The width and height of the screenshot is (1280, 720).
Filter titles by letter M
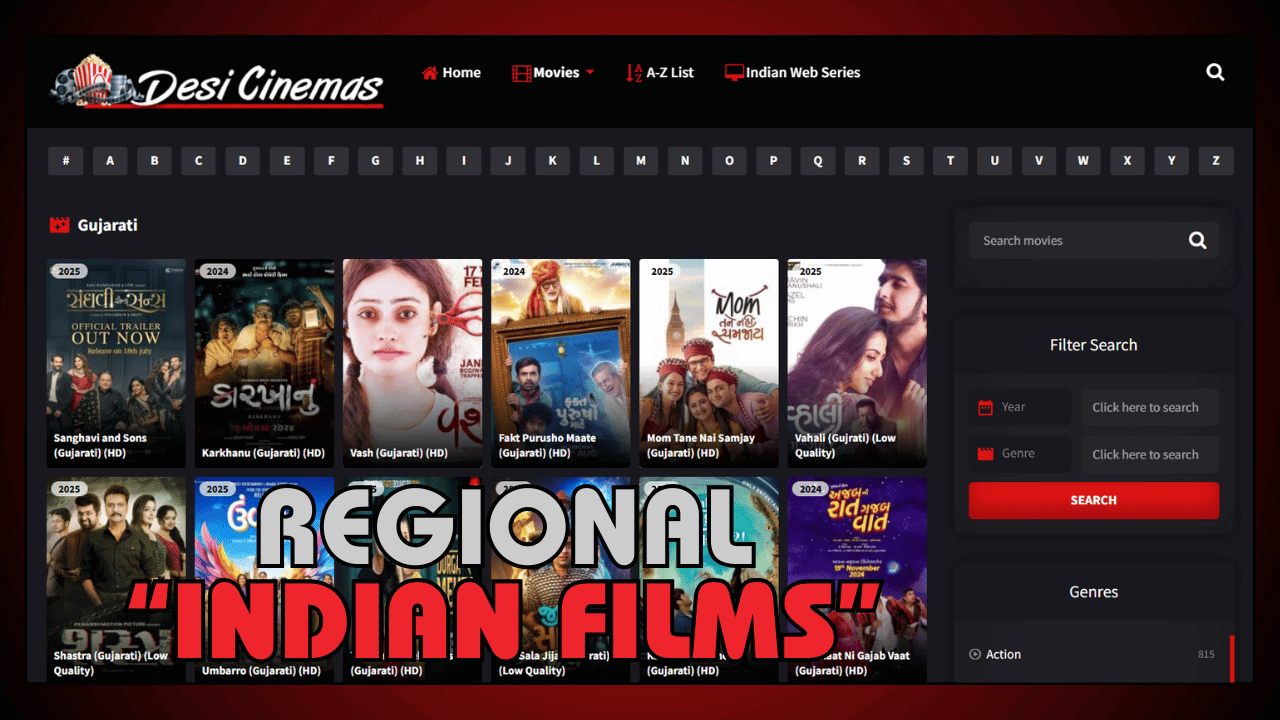(641, 161)
